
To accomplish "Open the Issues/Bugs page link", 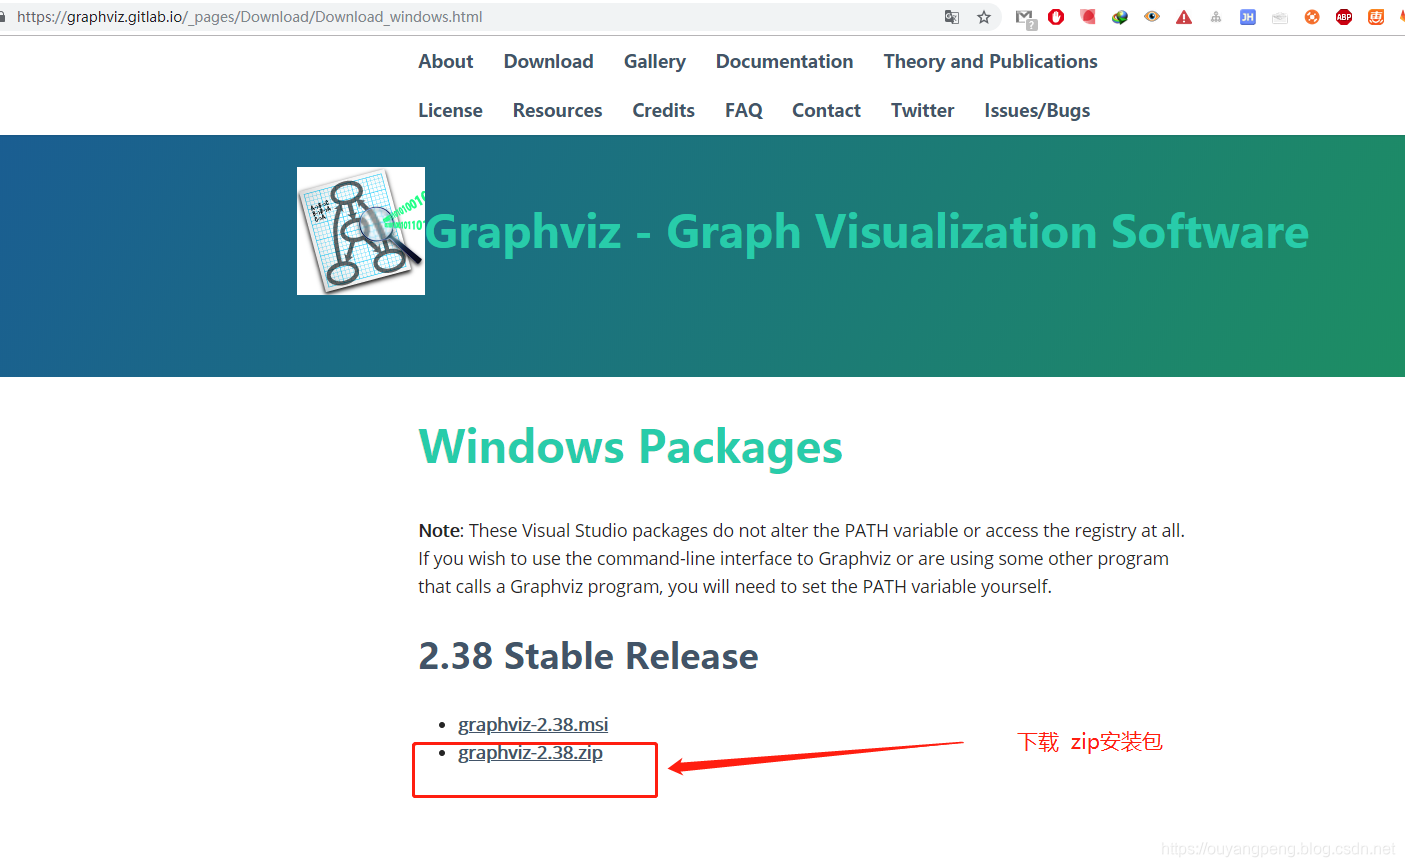I will tap(1037, 111).
